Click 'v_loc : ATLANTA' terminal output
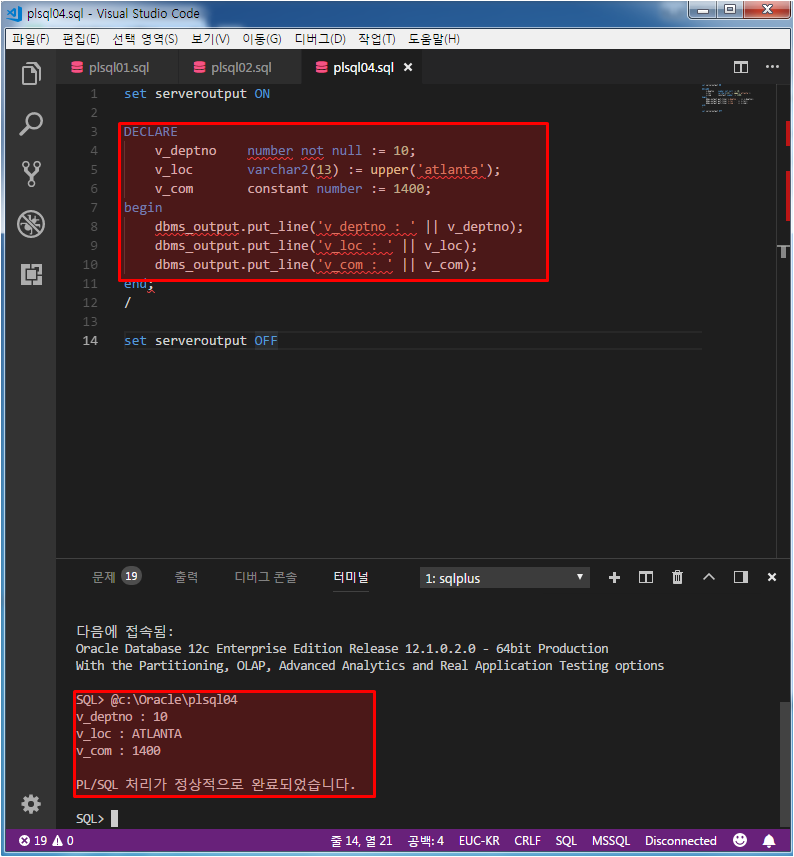 click(x=128, y=733)
